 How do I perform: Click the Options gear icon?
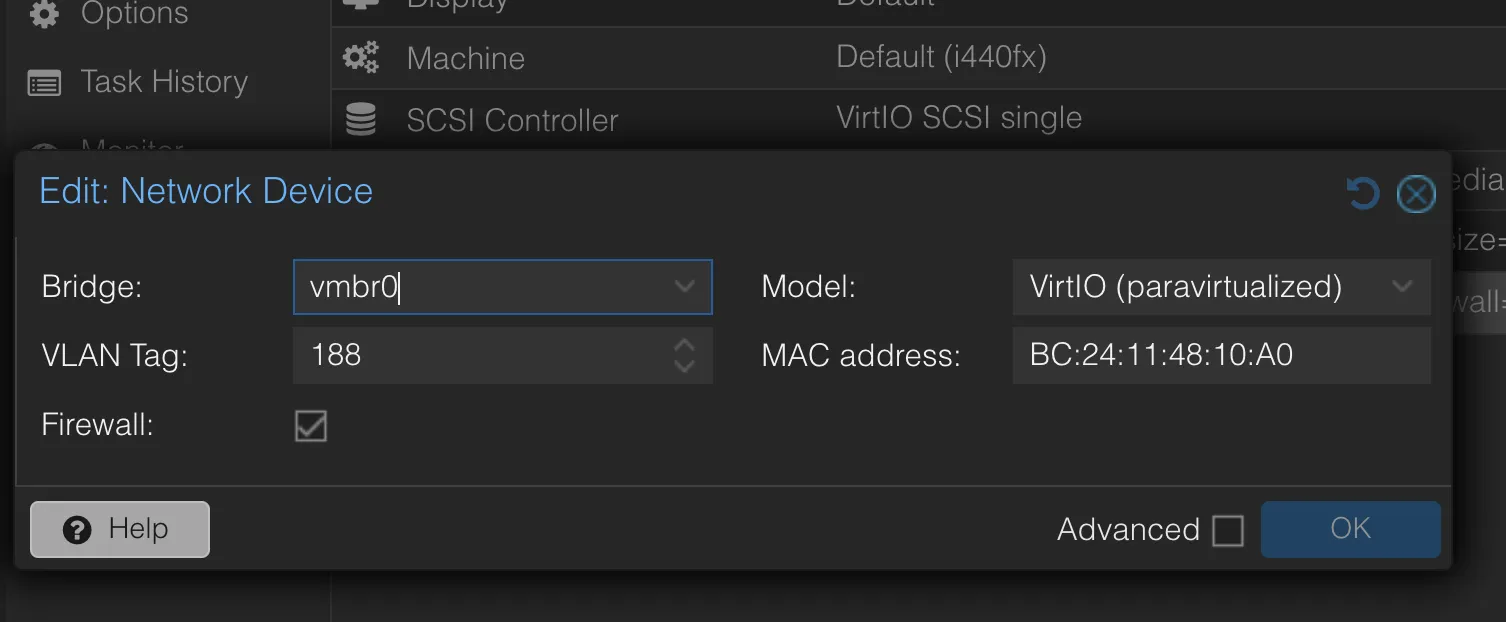[x=44, y=13]
